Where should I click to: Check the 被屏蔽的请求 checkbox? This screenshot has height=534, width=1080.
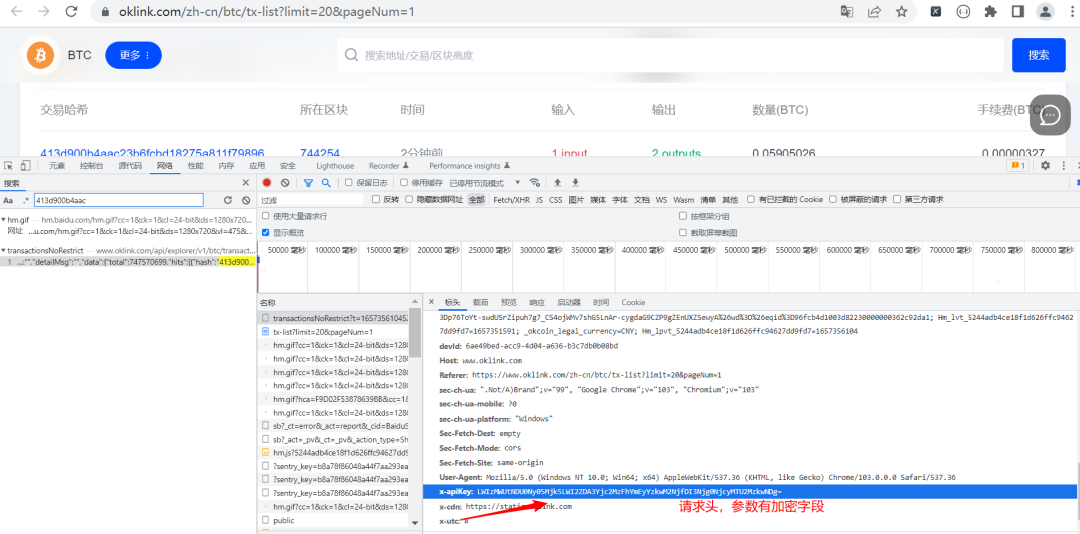point(833,199)
